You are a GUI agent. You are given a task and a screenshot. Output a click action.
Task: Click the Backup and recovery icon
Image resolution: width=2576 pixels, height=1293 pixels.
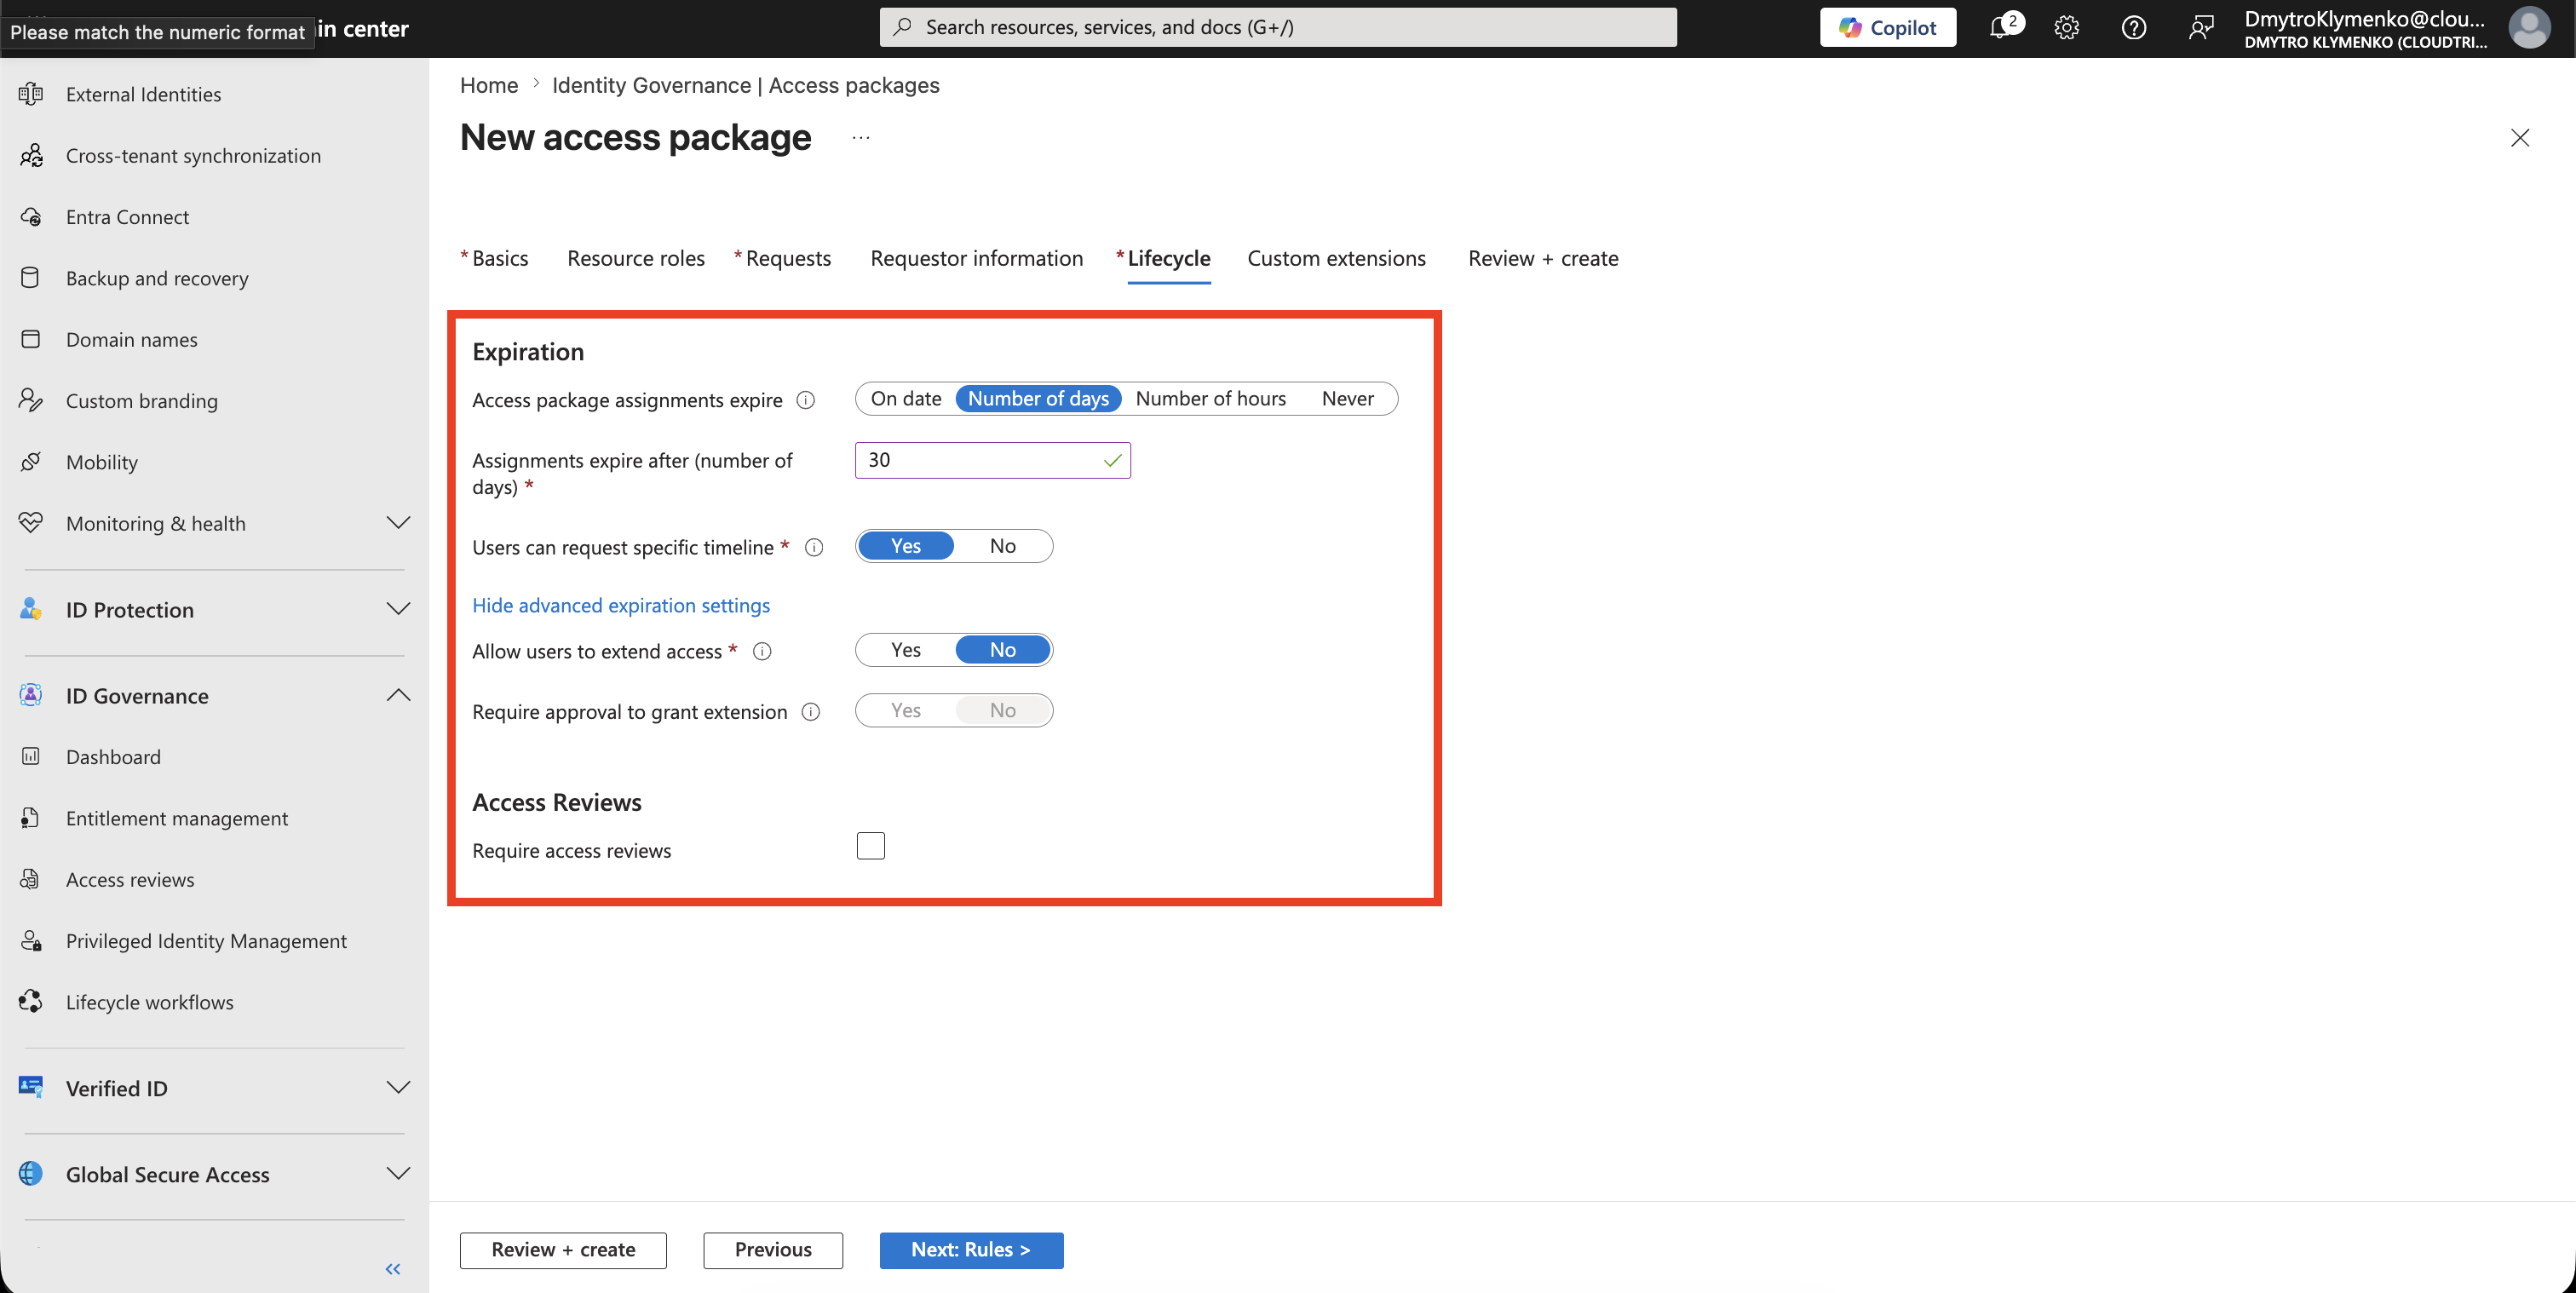(x=31, y=278)
